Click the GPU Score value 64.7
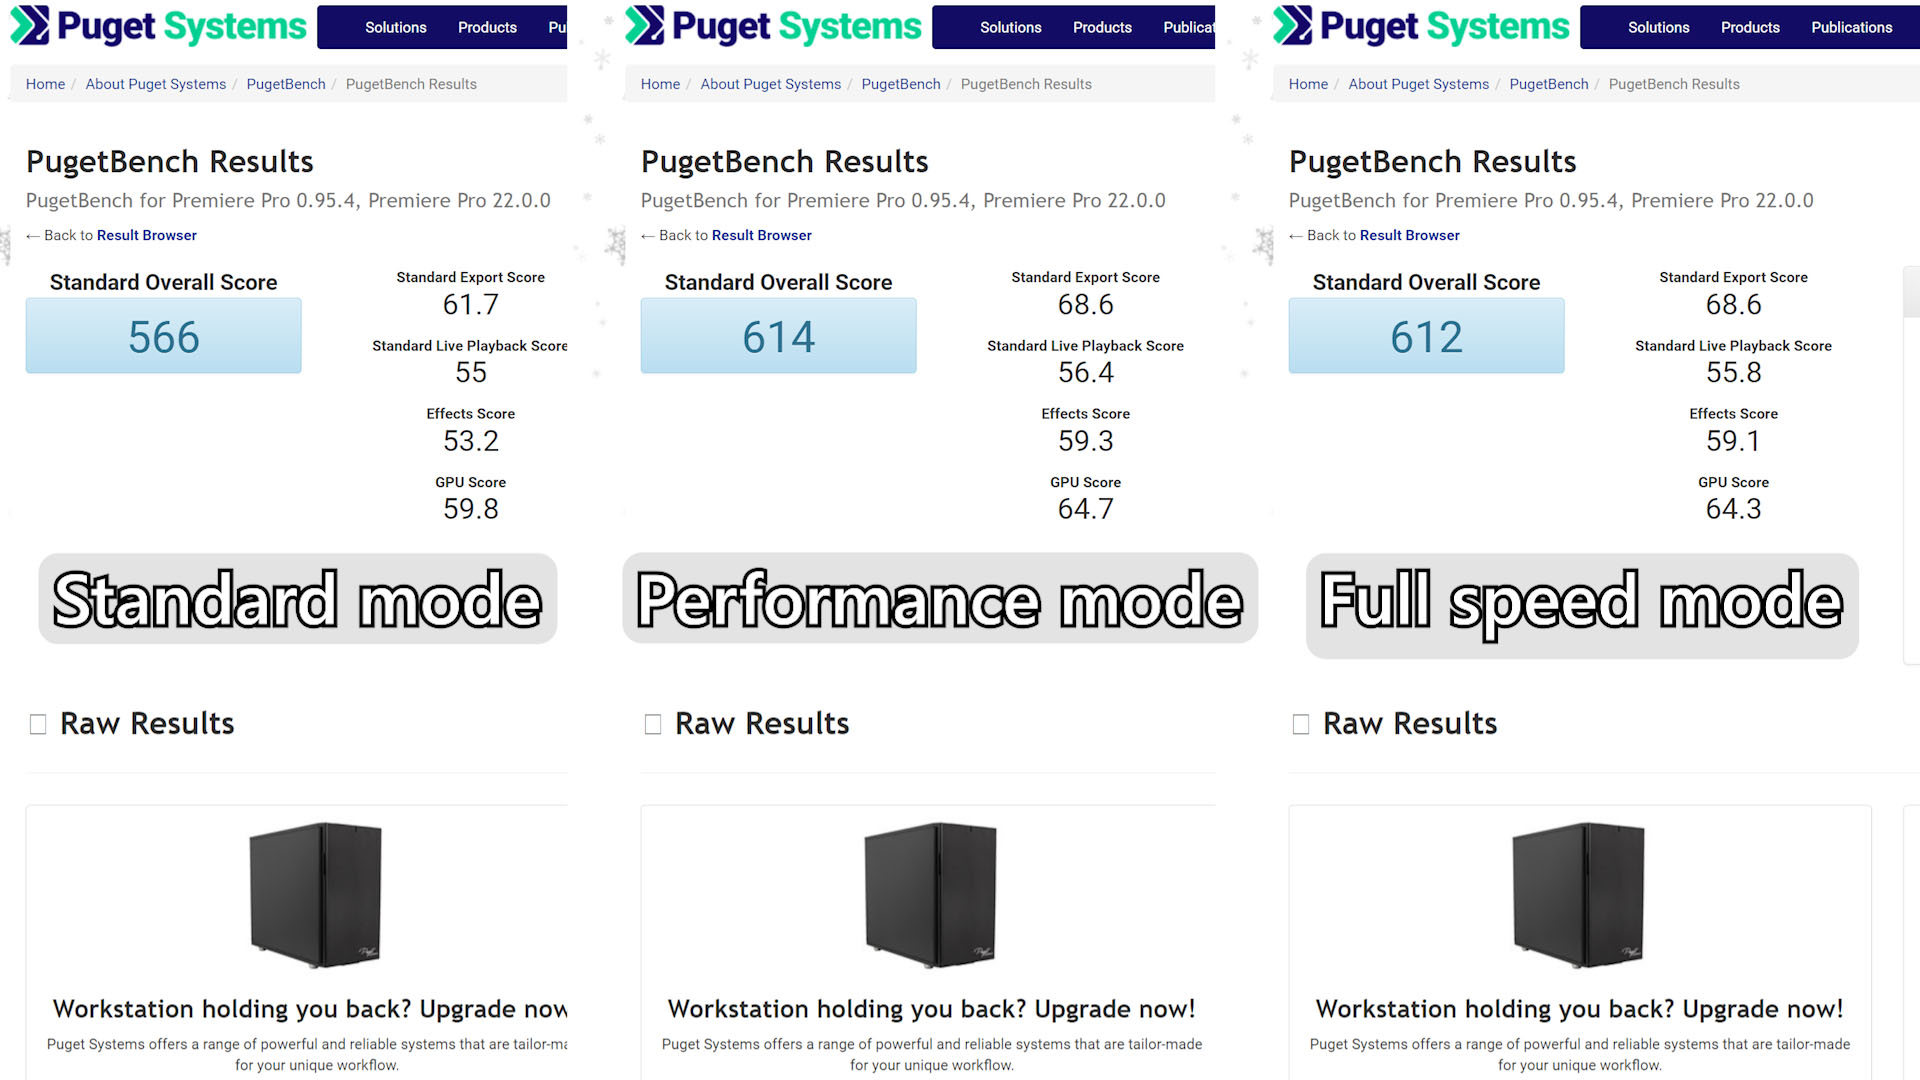This screenshot has height=1080, width=1920. [1086, 508]
